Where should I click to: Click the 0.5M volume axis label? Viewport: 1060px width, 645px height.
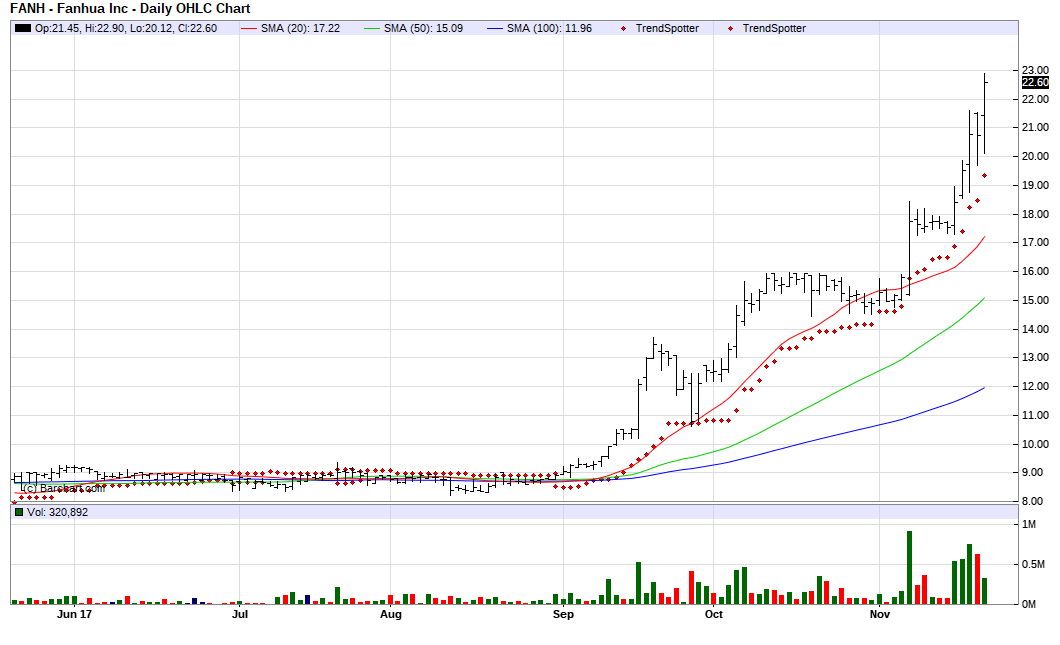coord(1033,565)
